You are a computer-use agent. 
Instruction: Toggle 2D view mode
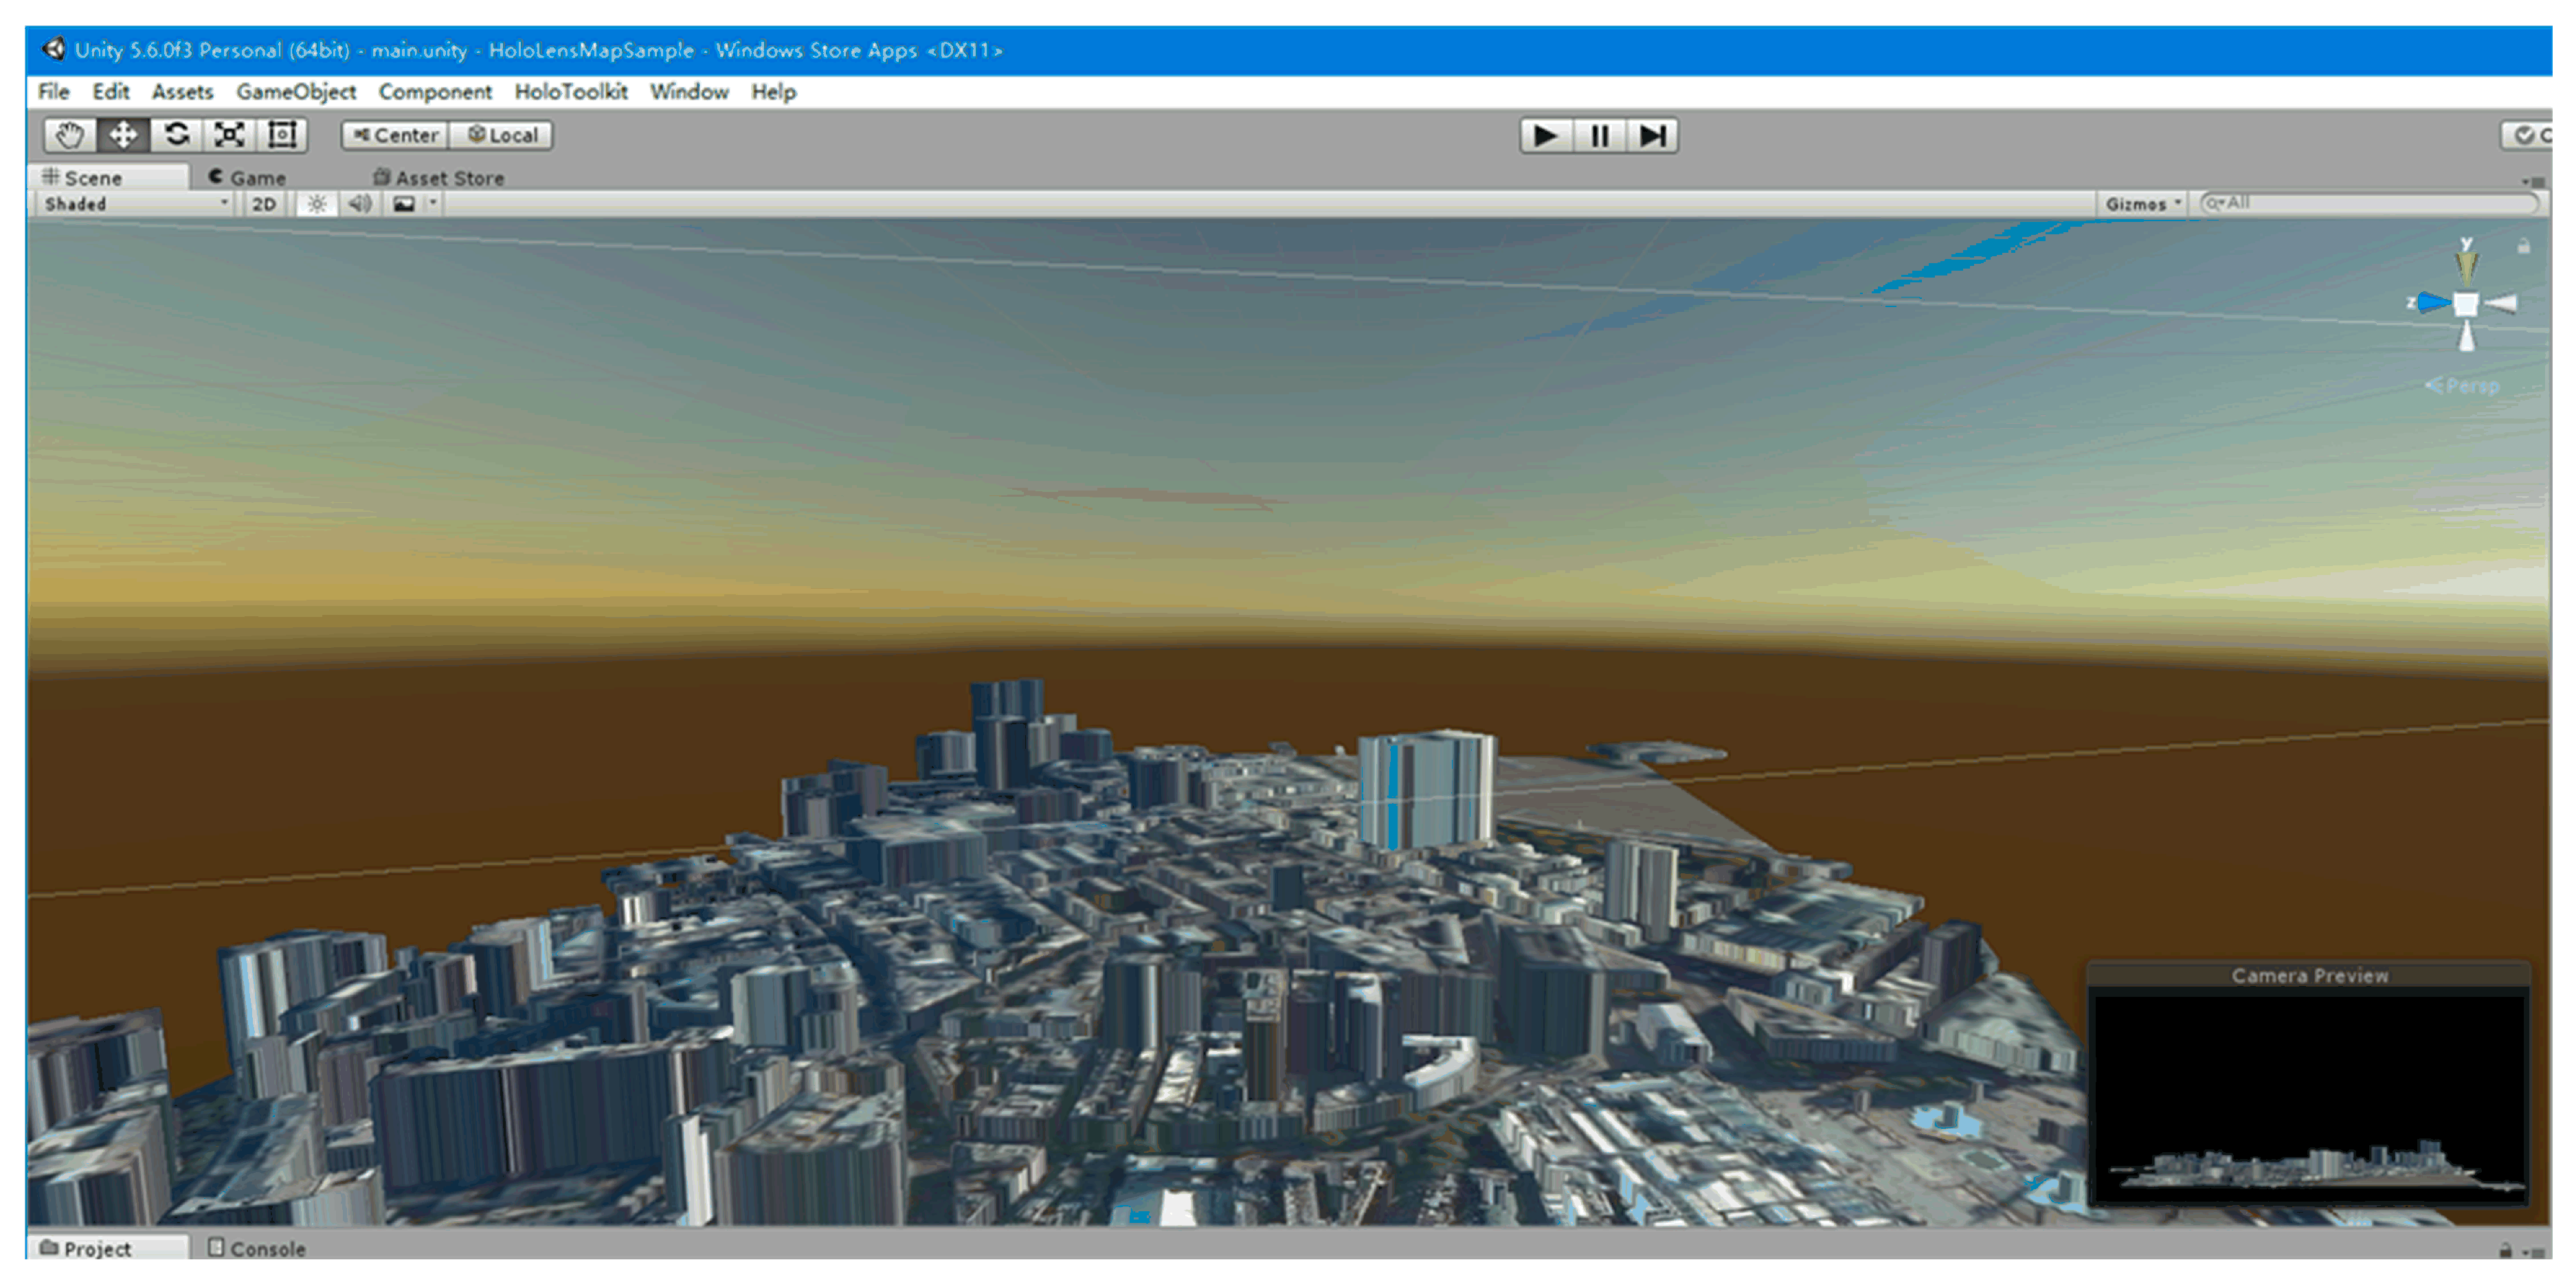tap(264, 204)
